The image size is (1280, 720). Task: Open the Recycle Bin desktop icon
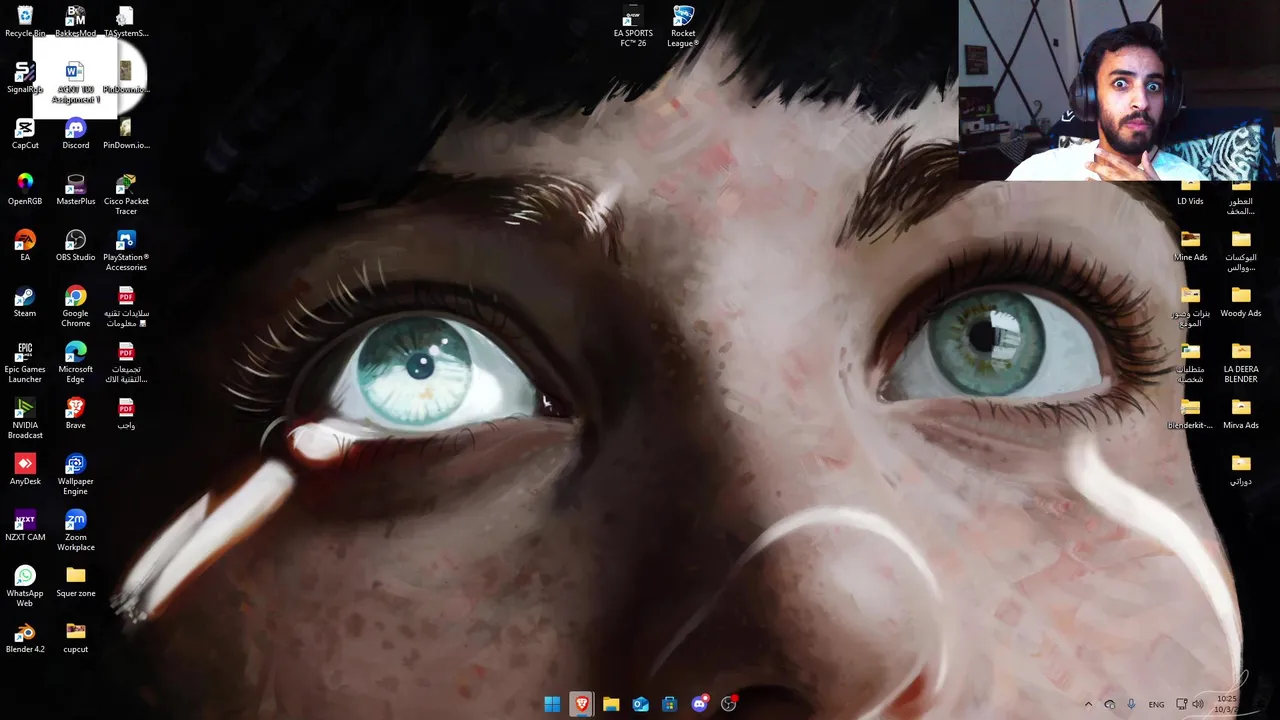(25, 21)
